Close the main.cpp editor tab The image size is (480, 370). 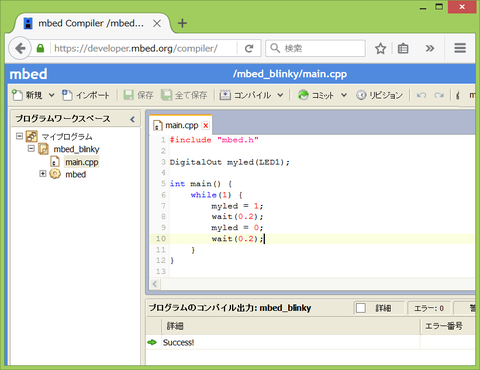tap(206, 126)
